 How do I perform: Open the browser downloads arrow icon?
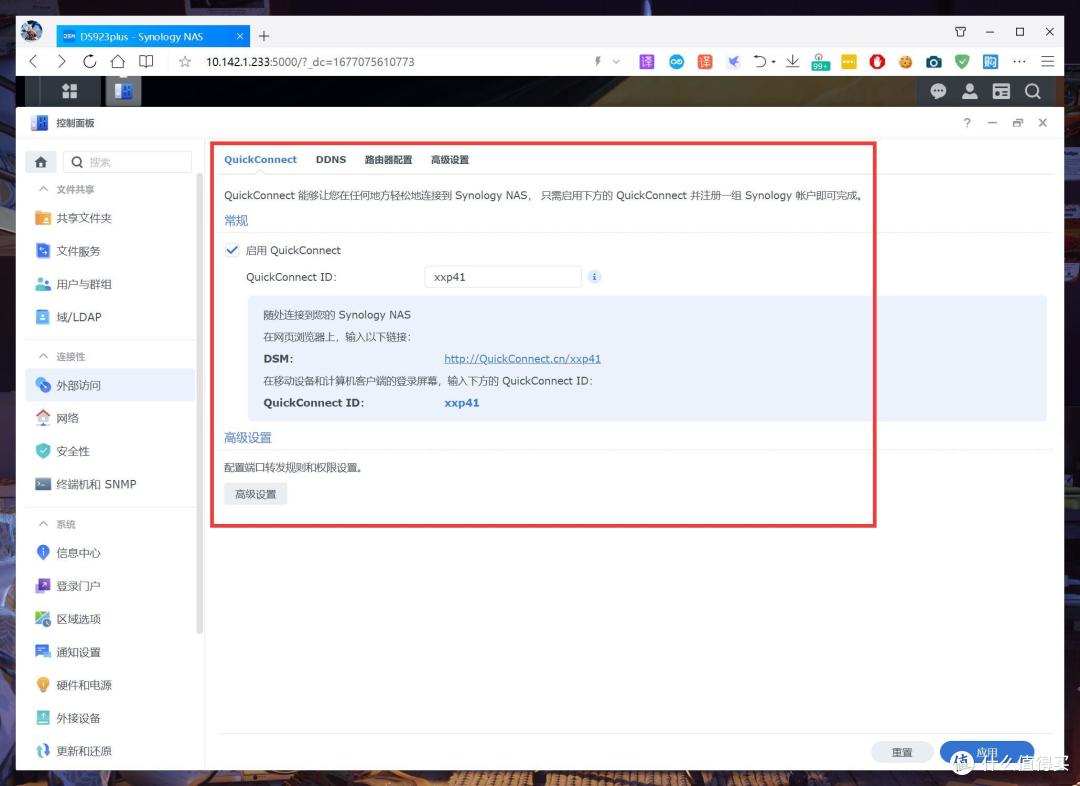(x=793, y=61)
